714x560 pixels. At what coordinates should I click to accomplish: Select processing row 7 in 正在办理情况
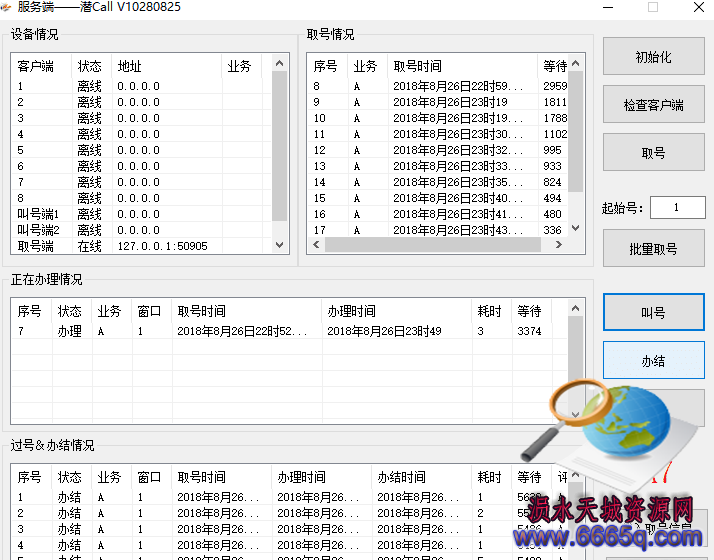(289, 331)
